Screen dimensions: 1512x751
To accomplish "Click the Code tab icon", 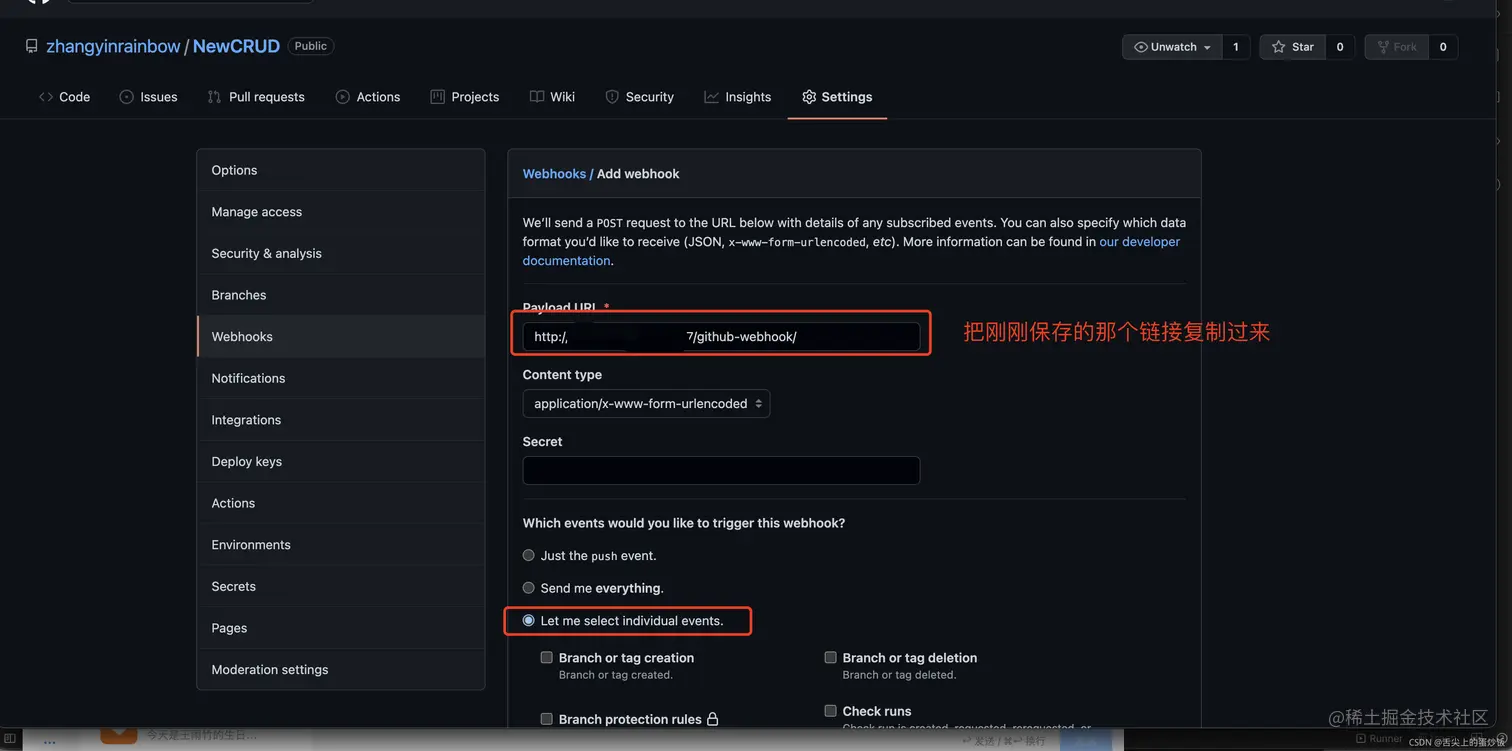I will coord(46,97).
